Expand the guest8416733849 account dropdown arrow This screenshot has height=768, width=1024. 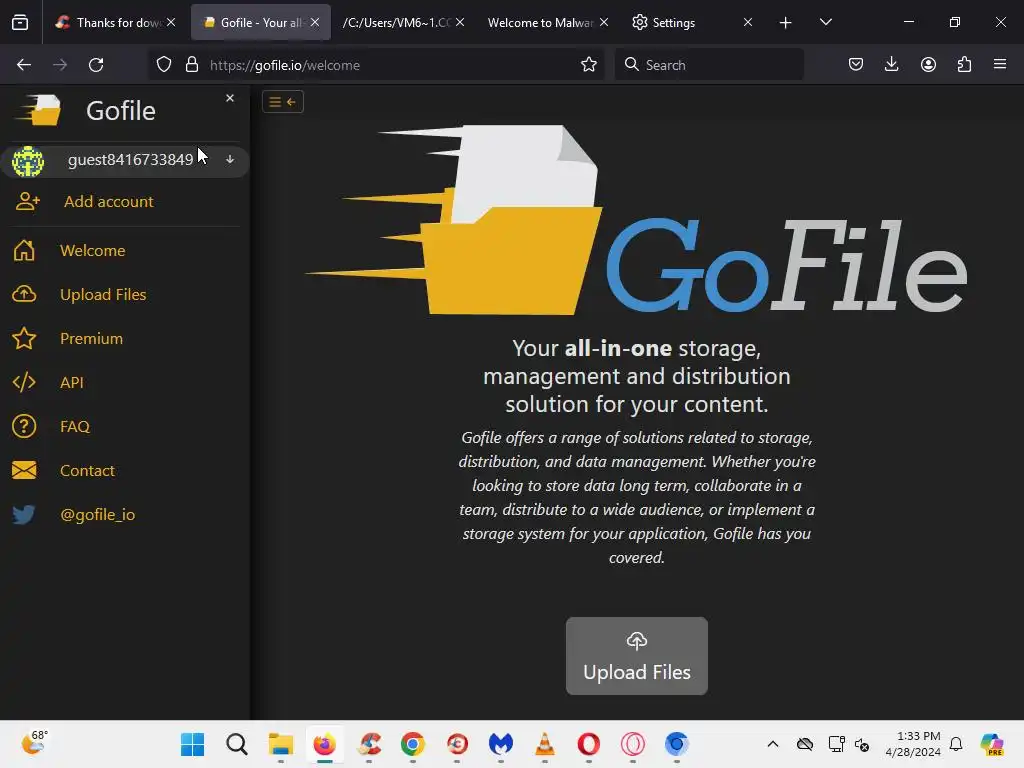pos(230,159)
